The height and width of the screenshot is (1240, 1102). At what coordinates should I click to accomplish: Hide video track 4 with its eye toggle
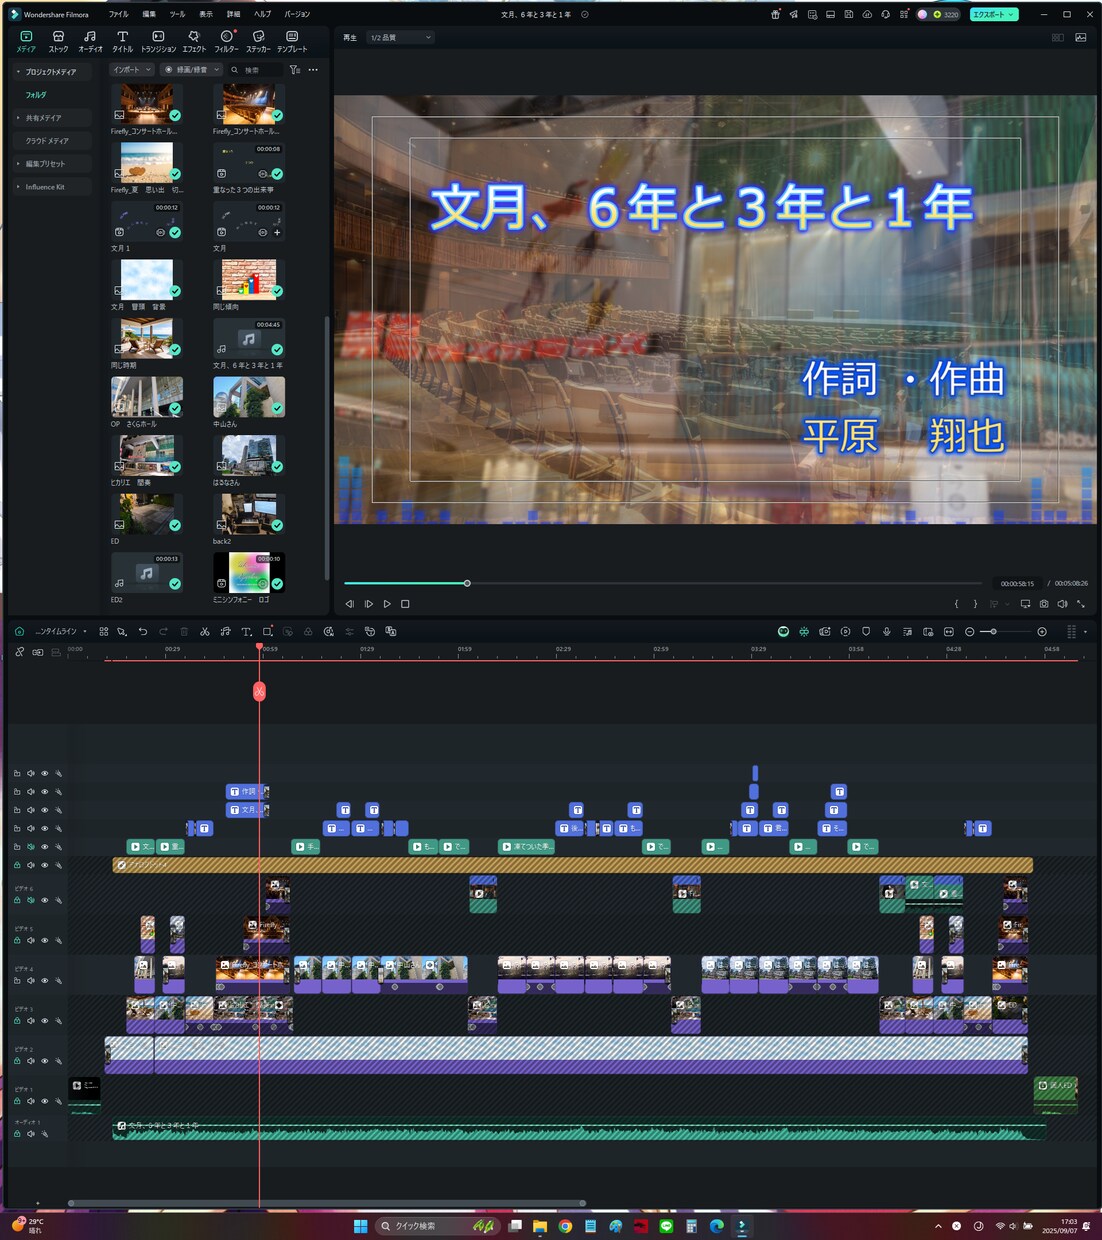[45, 980]
